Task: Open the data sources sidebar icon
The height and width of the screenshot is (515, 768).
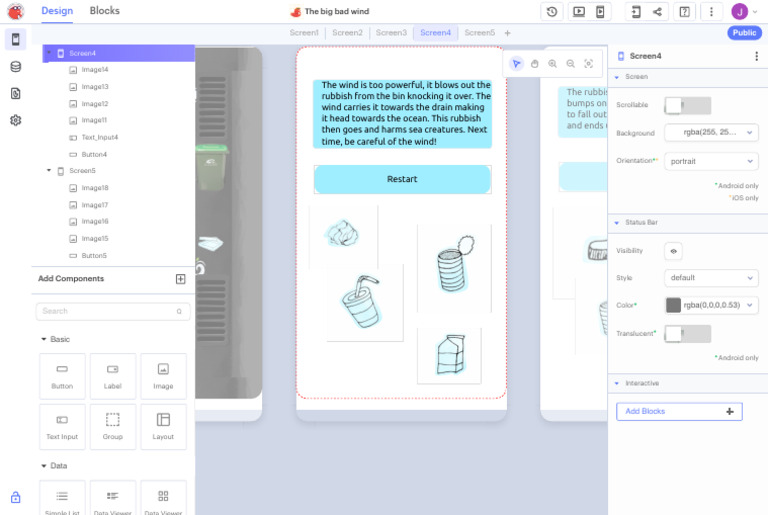Action: [x=16, y=67]
